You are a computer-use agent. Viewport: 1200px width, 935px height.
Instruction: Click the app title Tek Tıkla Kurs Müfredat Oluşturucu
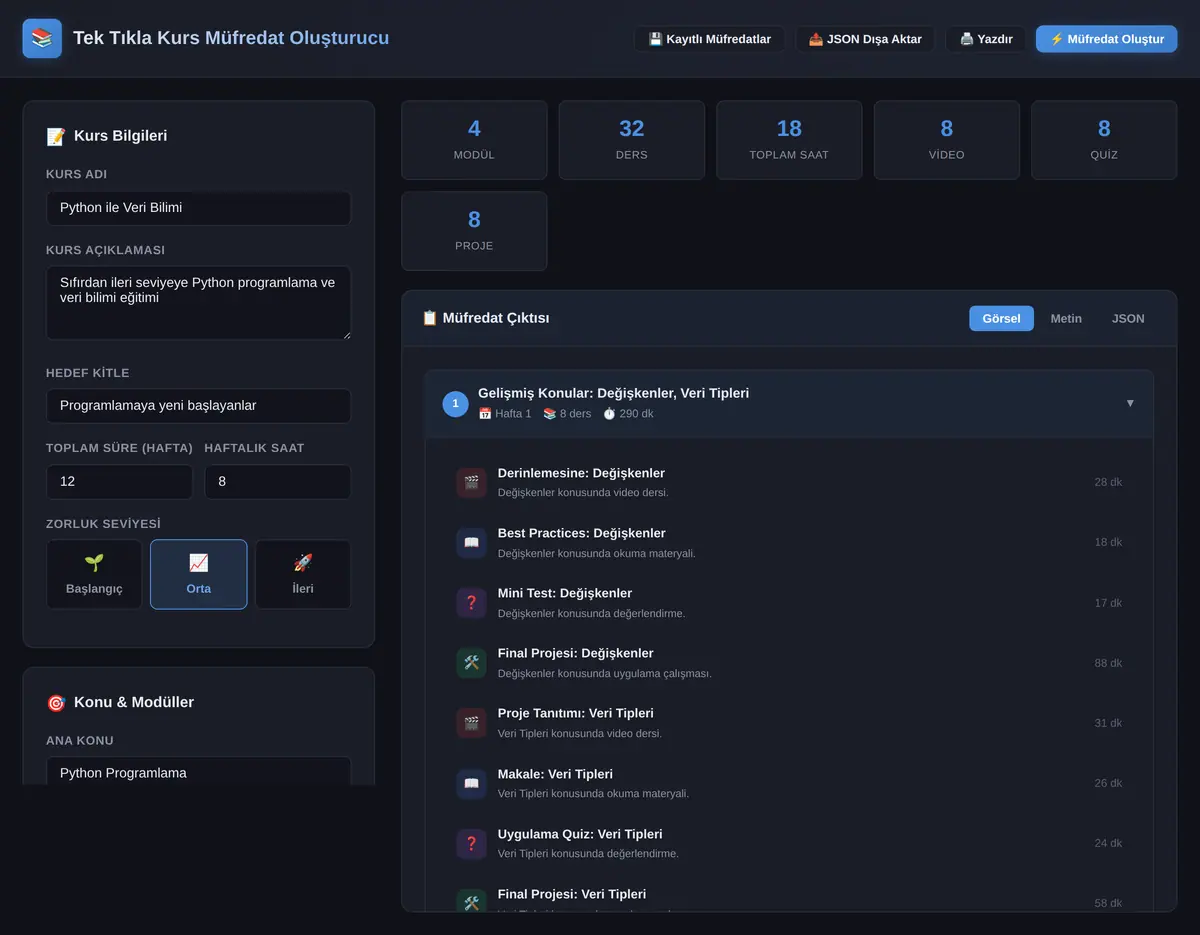pyautogui.click(x=231, y=38)
